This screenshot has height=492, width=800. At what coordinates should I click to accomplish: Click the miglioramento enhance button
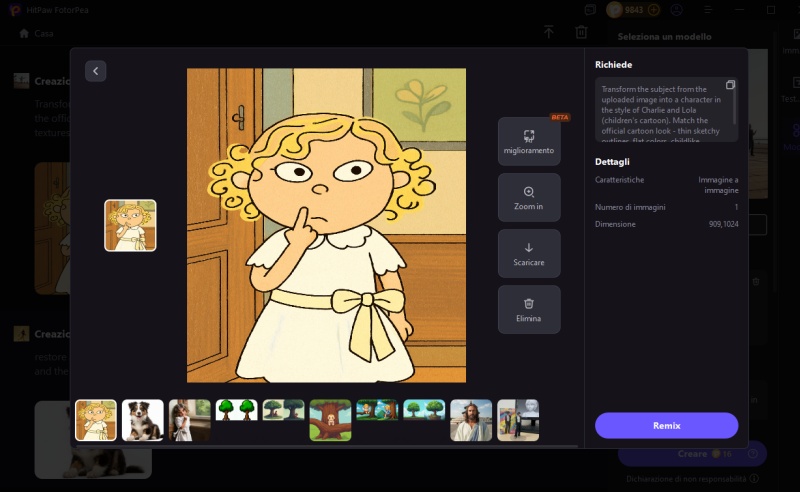click(529, 141)
